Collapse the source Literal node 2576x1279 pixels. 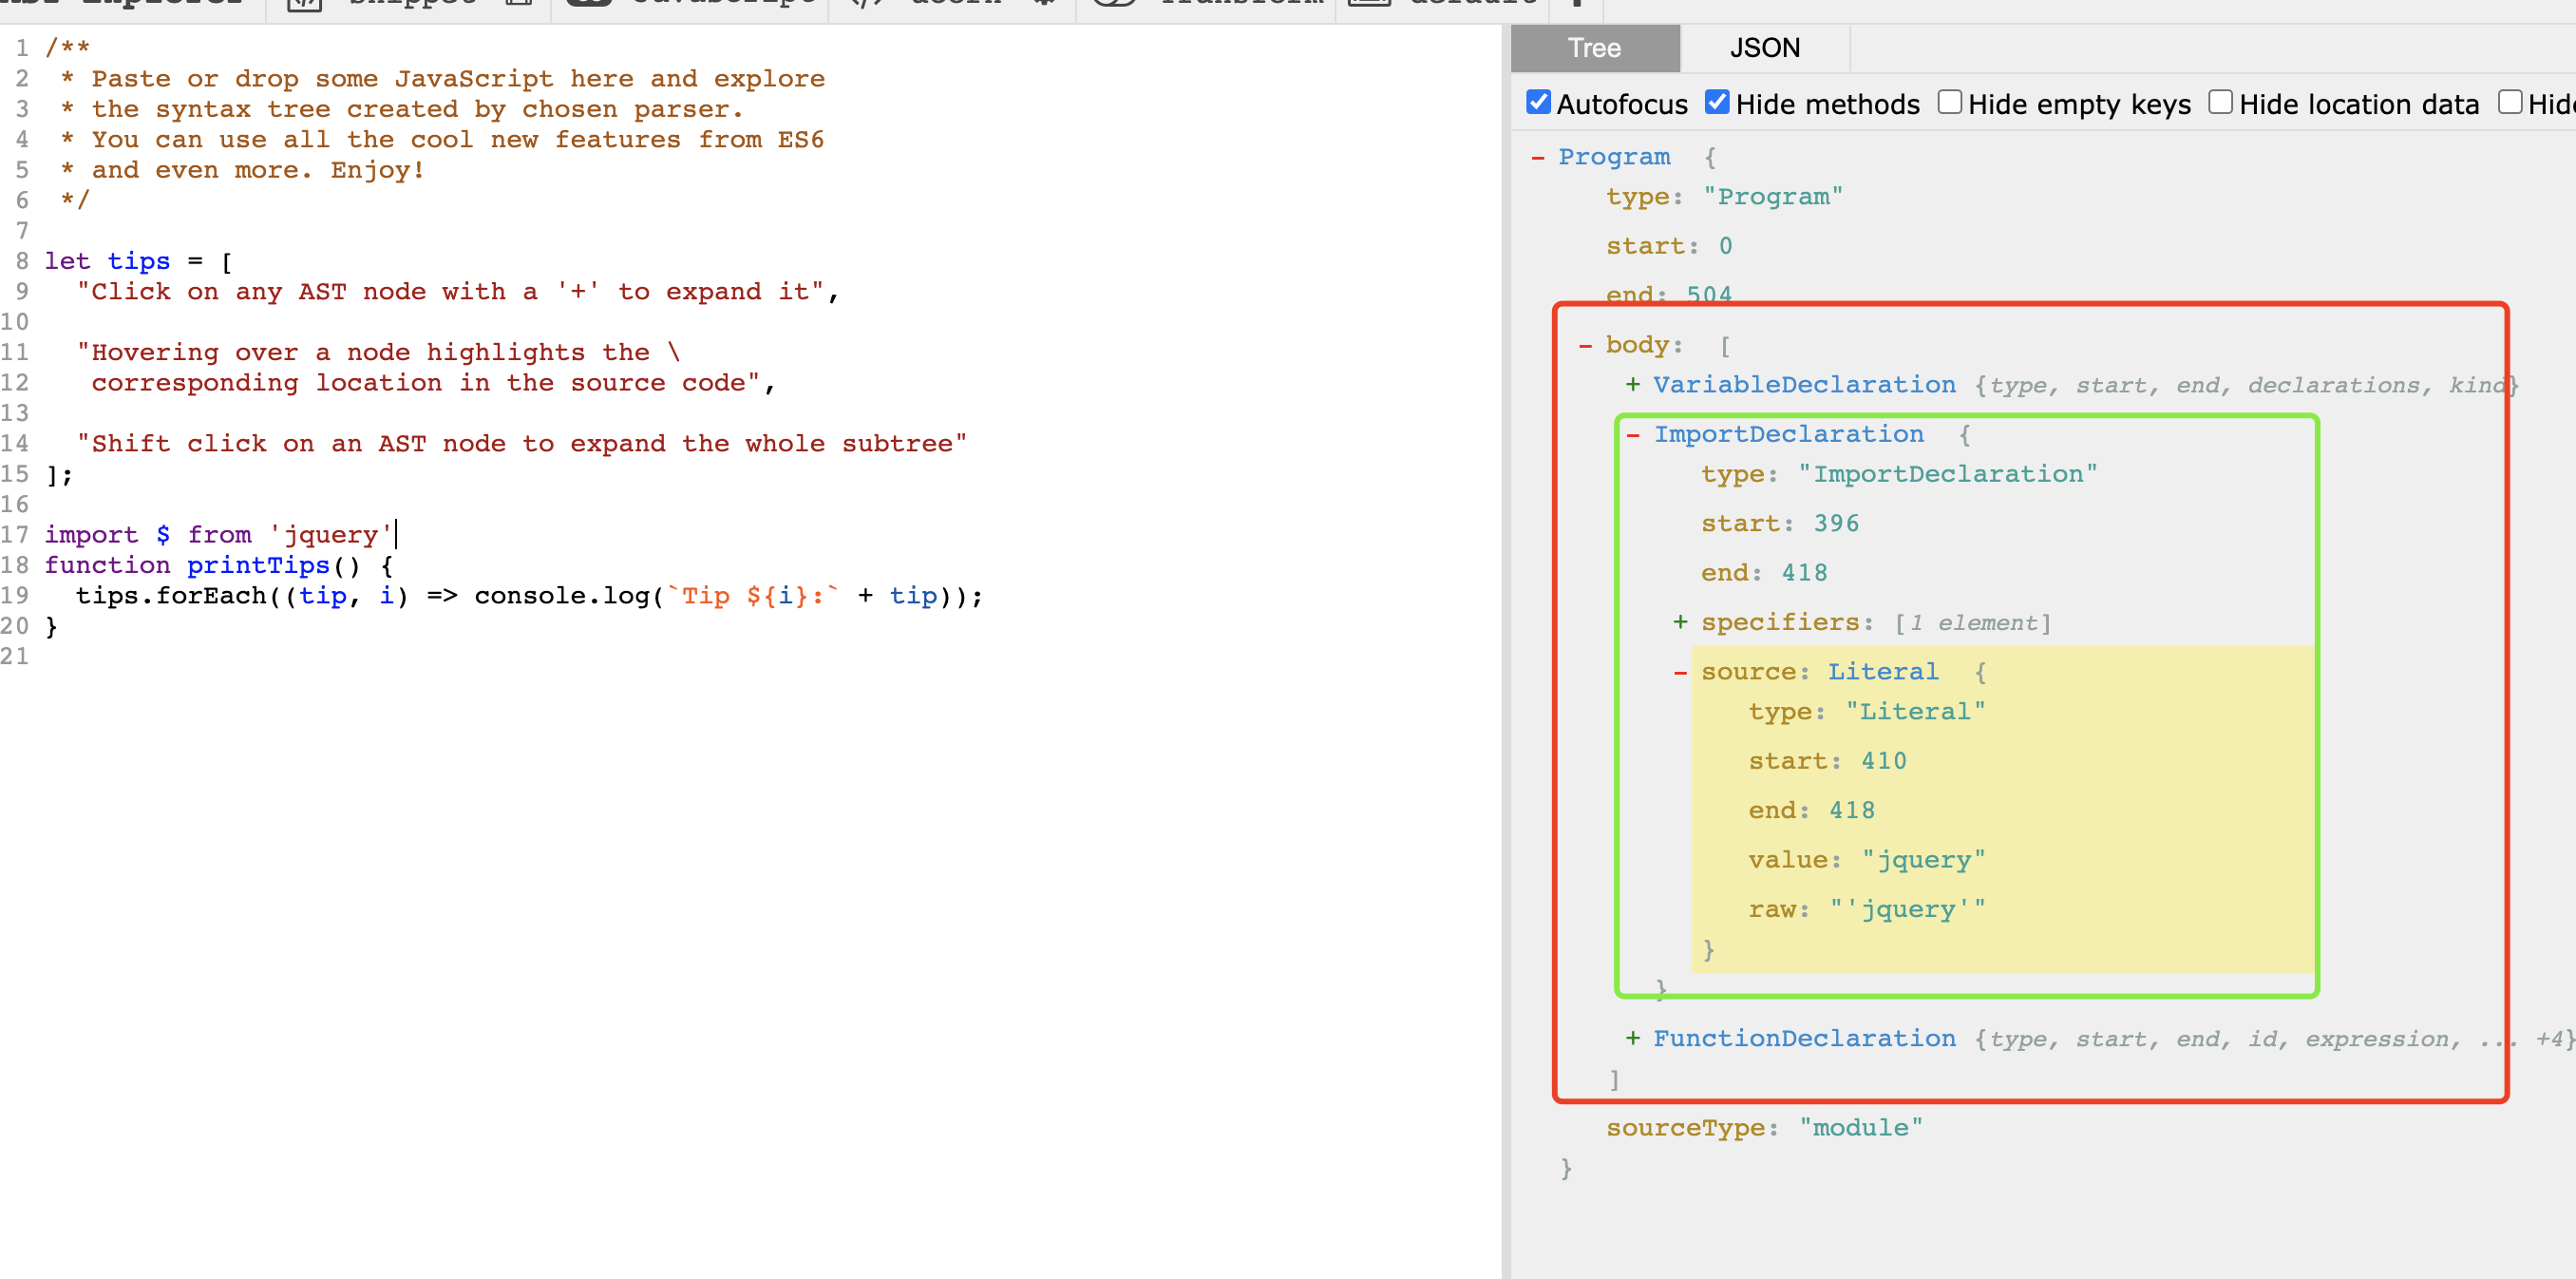(1680, 673)
